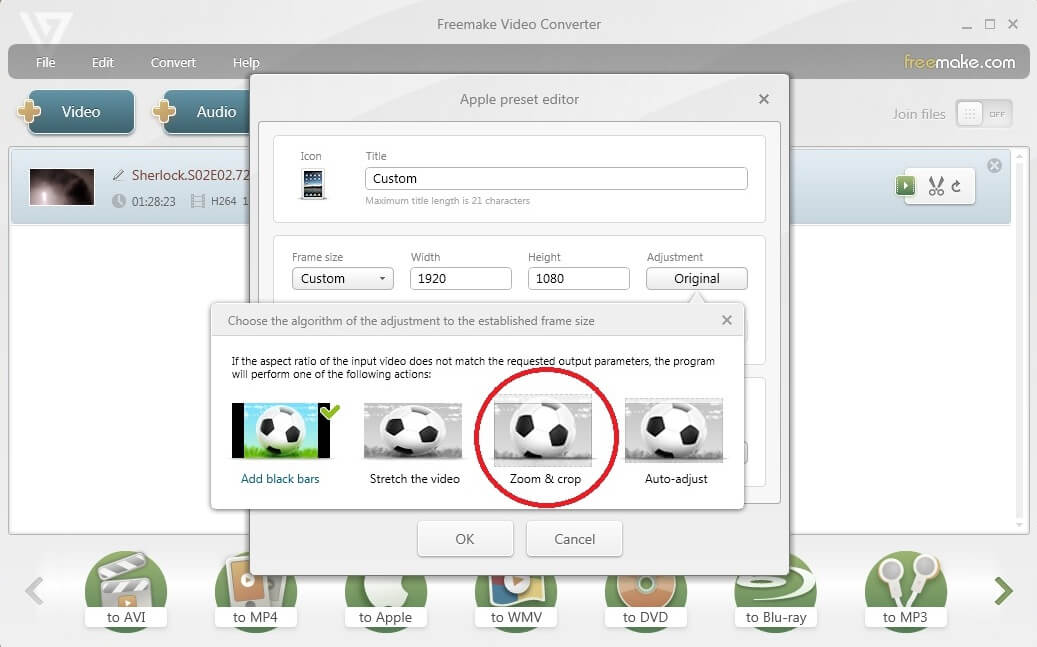This screenshot has height=647, width=1037.
Task: Open the Frame size dropdown
Action: pyautogui.click(x=343, y=279)
